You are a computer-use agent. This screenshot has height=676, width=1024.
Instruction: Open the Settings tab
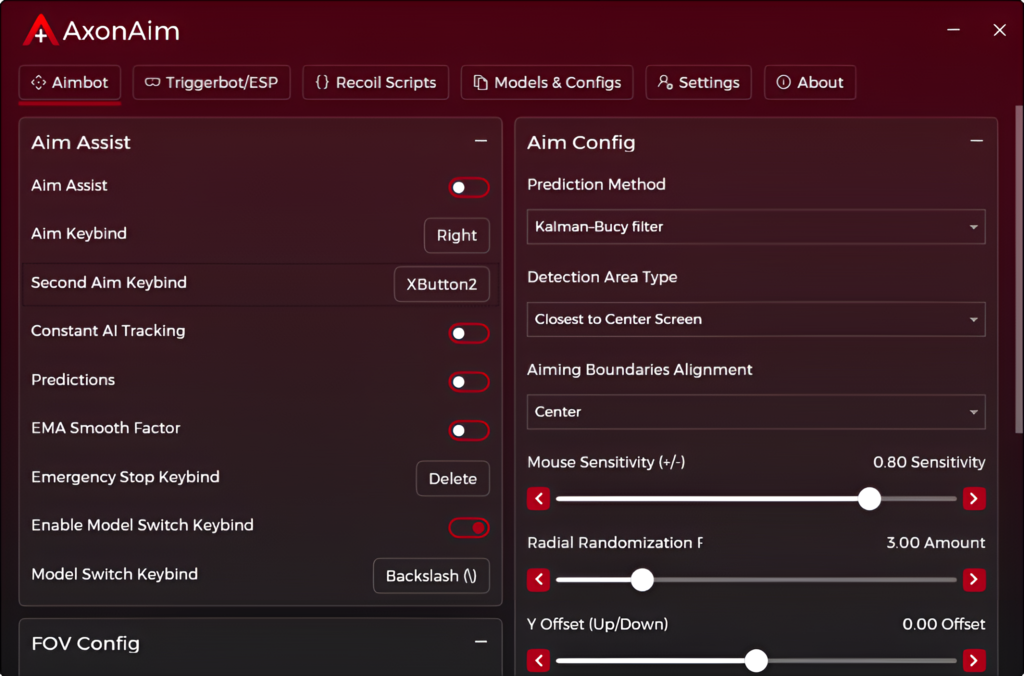pyautogui.click(x=699, y=82)
